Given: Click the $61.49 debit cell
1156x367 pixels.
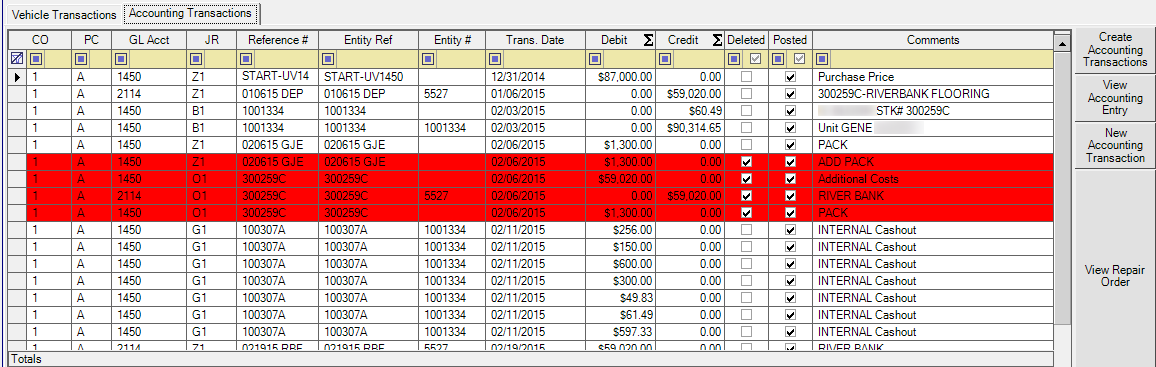Looking at the screenshot, I should (621, 315).
